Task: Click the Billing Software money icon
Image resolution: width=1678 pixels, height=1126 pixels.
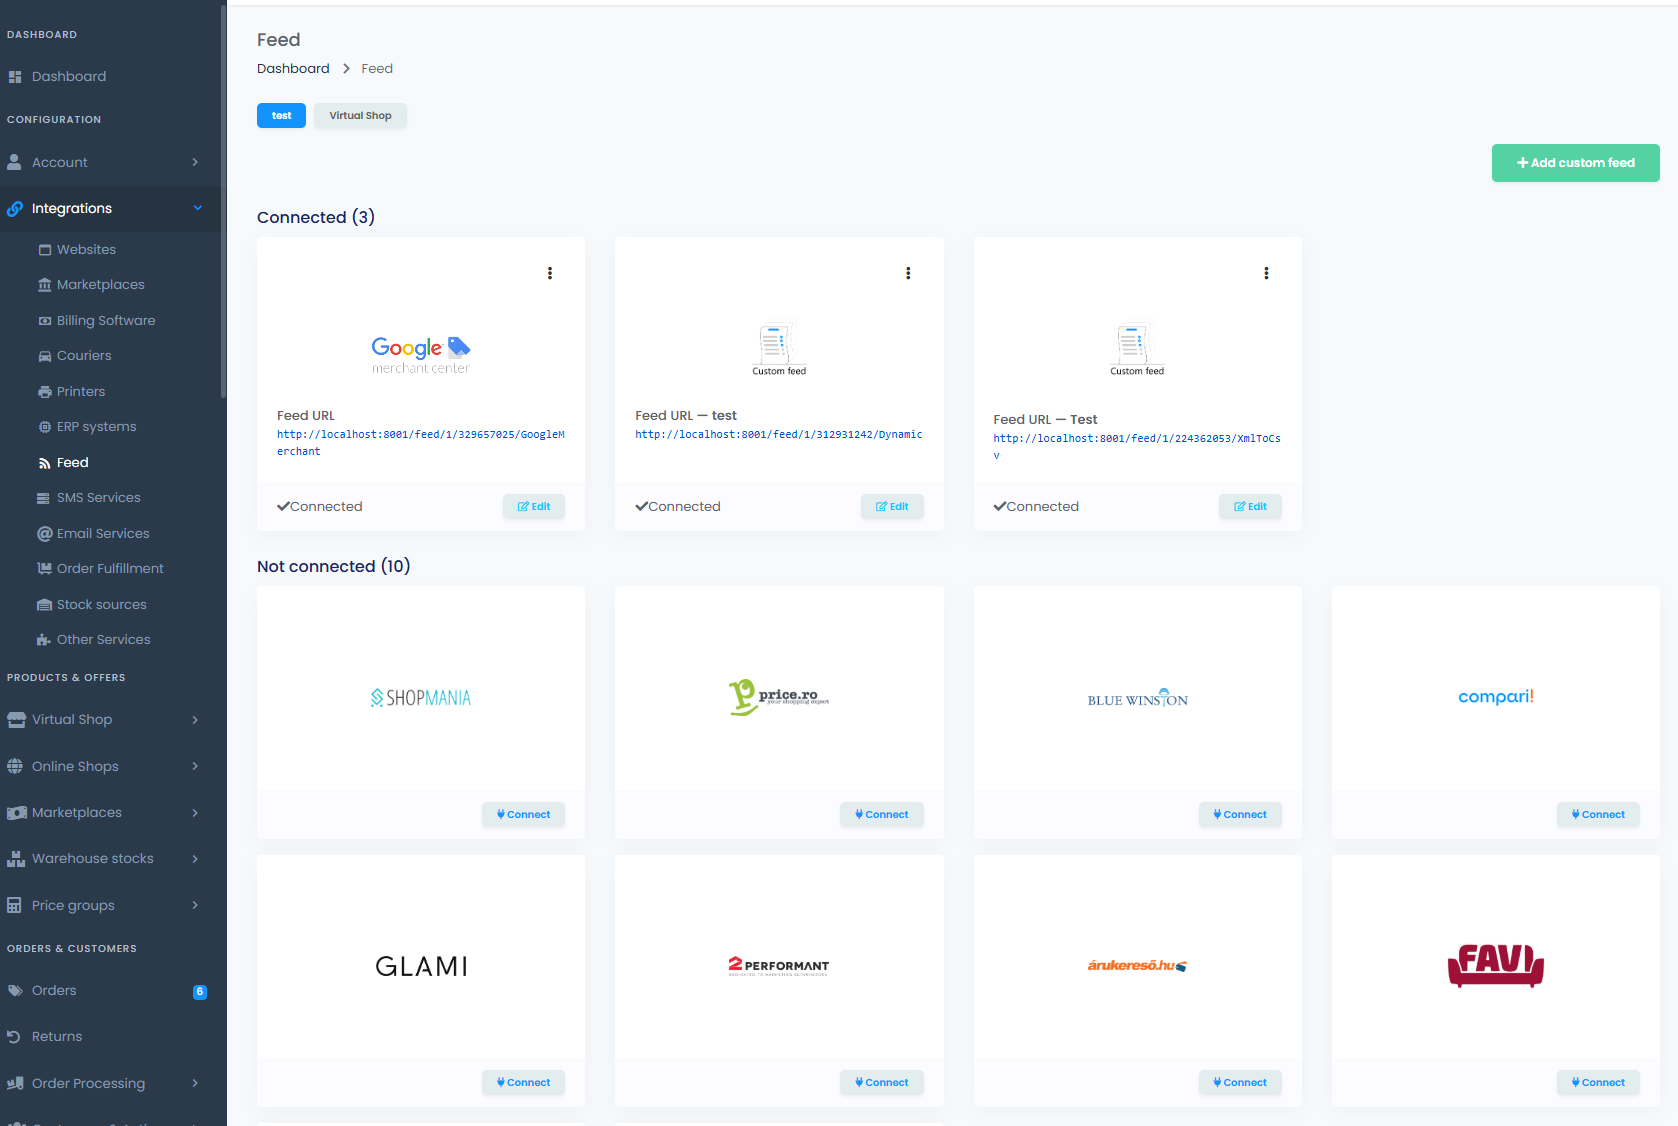Action: coord(44,321)
